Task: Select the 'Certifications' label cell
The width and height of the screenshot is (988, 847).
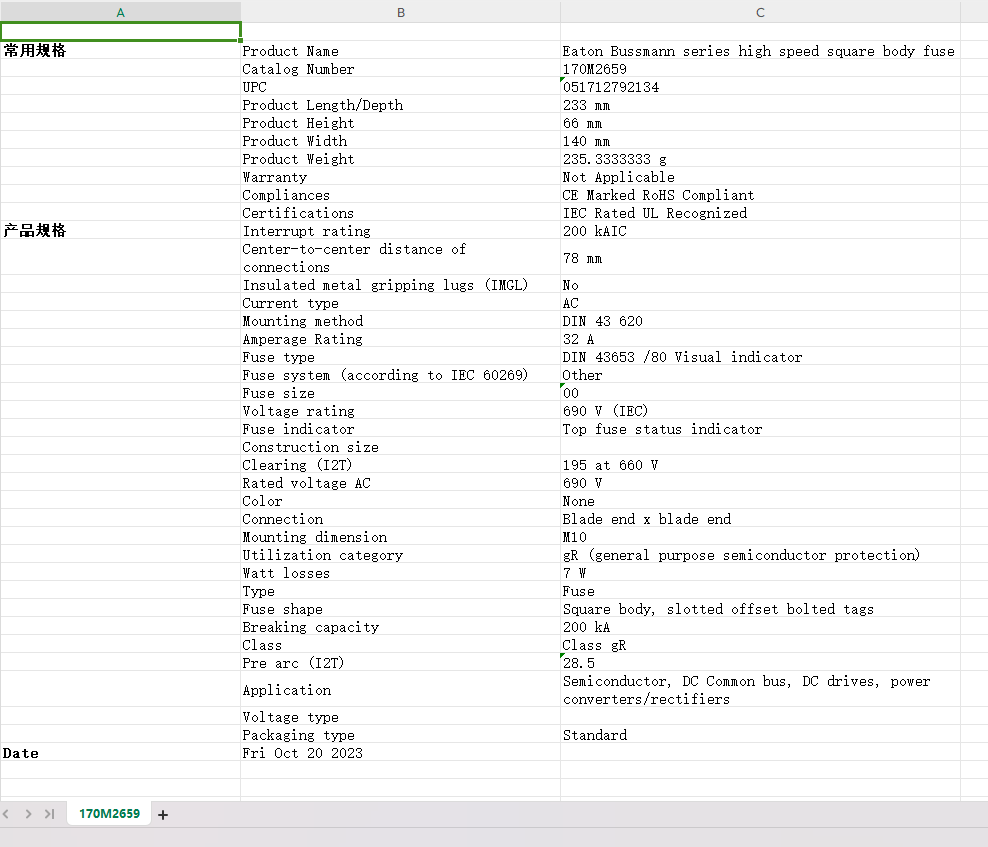Action: pyautogui.click(x=401, y=213)
